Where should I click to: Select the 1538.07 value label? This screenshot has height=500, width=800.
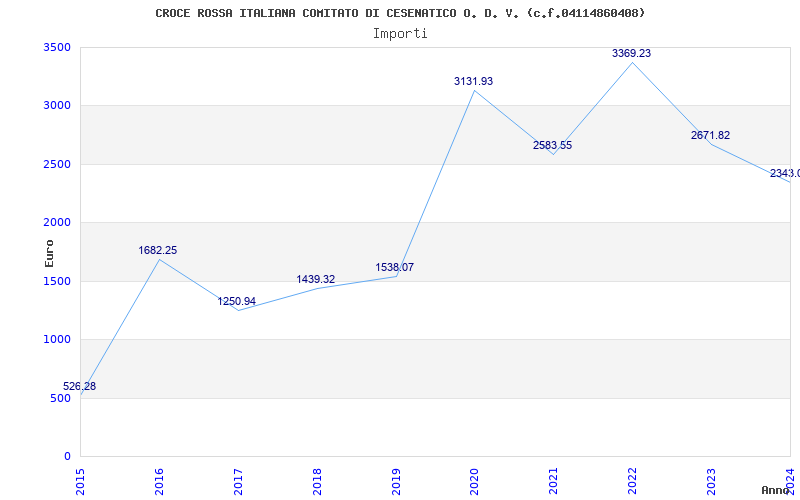click(x=394, y=267)
